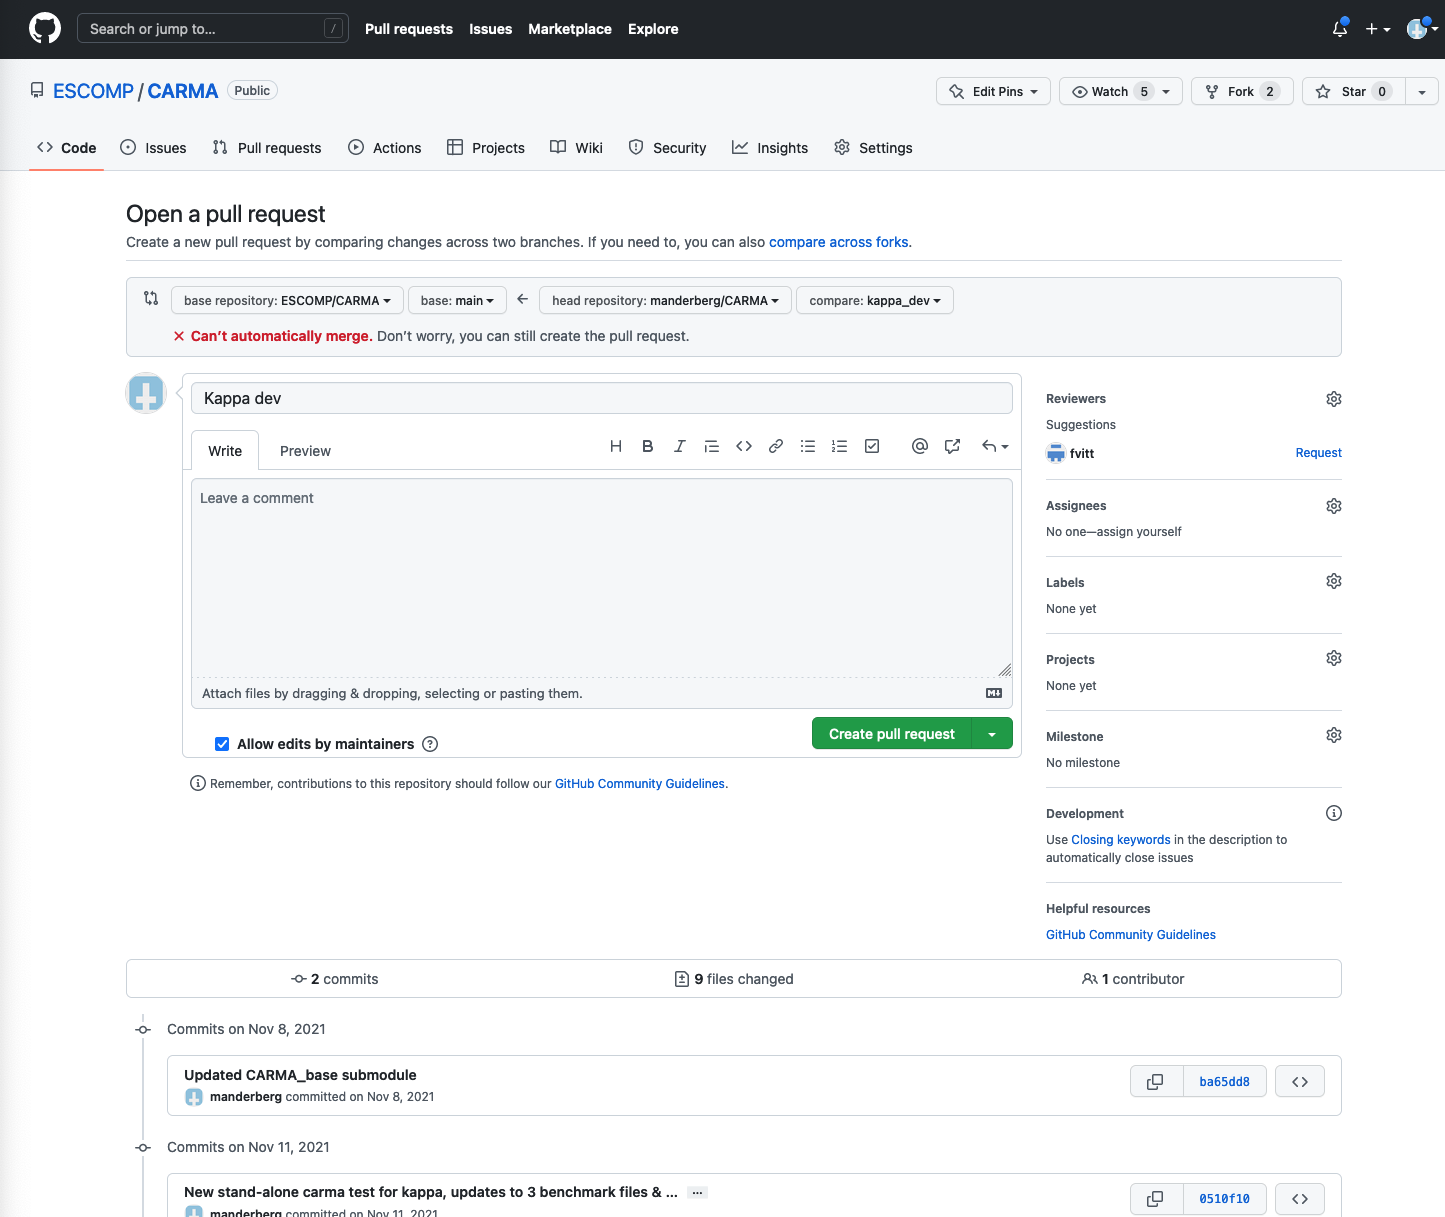1445x1217 pixels.
Task: Follow the compare across forks link
Action: tap(838, 242)
